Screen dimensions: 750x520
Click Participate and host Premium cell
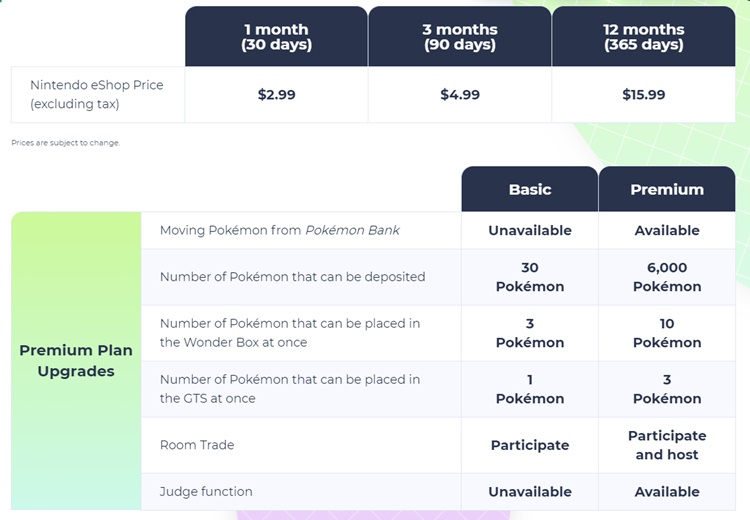[667, 445]
